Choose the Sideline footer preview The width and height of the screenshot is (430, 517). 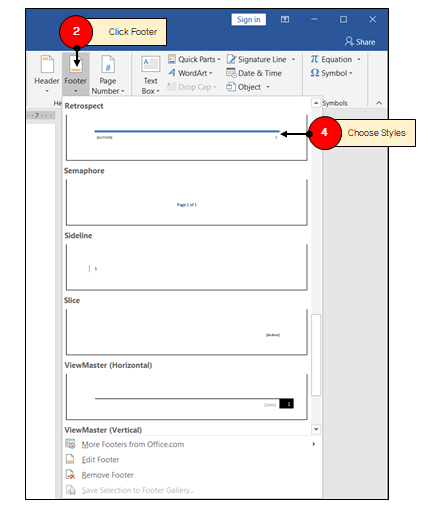tap(187, 267)
